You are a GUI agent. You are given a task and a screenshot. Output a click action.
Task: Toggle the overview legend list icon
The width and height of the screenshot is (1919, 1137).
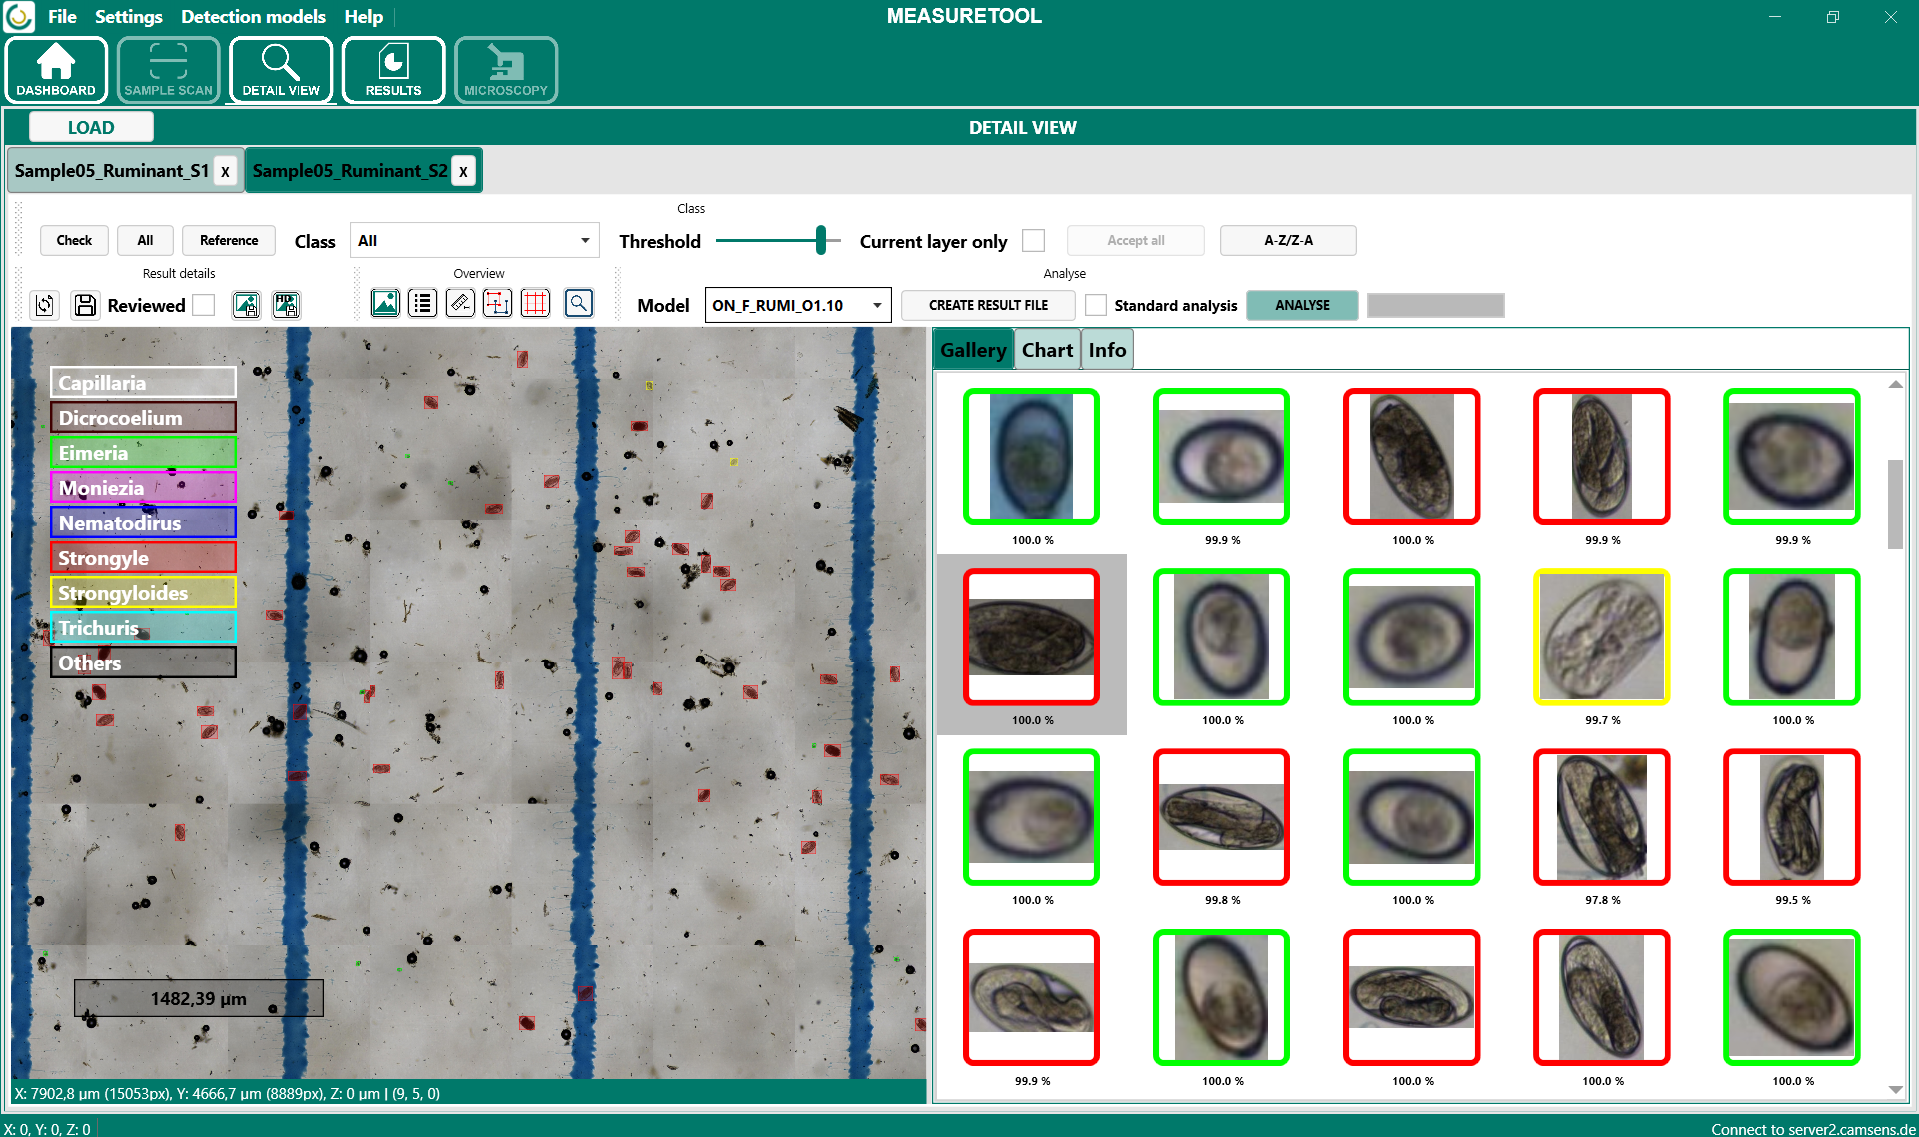[x=422, y=303]
